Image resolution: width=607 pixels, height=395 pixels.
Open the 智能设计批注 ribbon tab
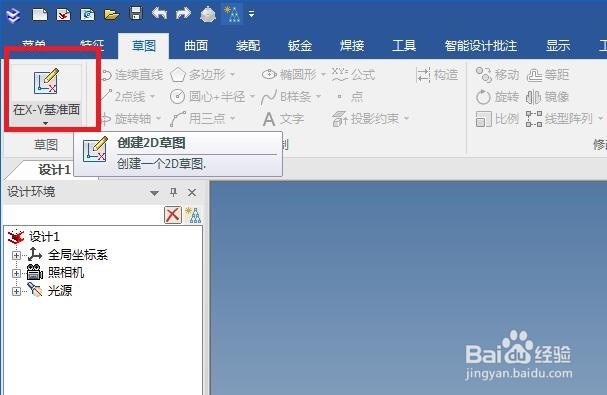point(480,46)
